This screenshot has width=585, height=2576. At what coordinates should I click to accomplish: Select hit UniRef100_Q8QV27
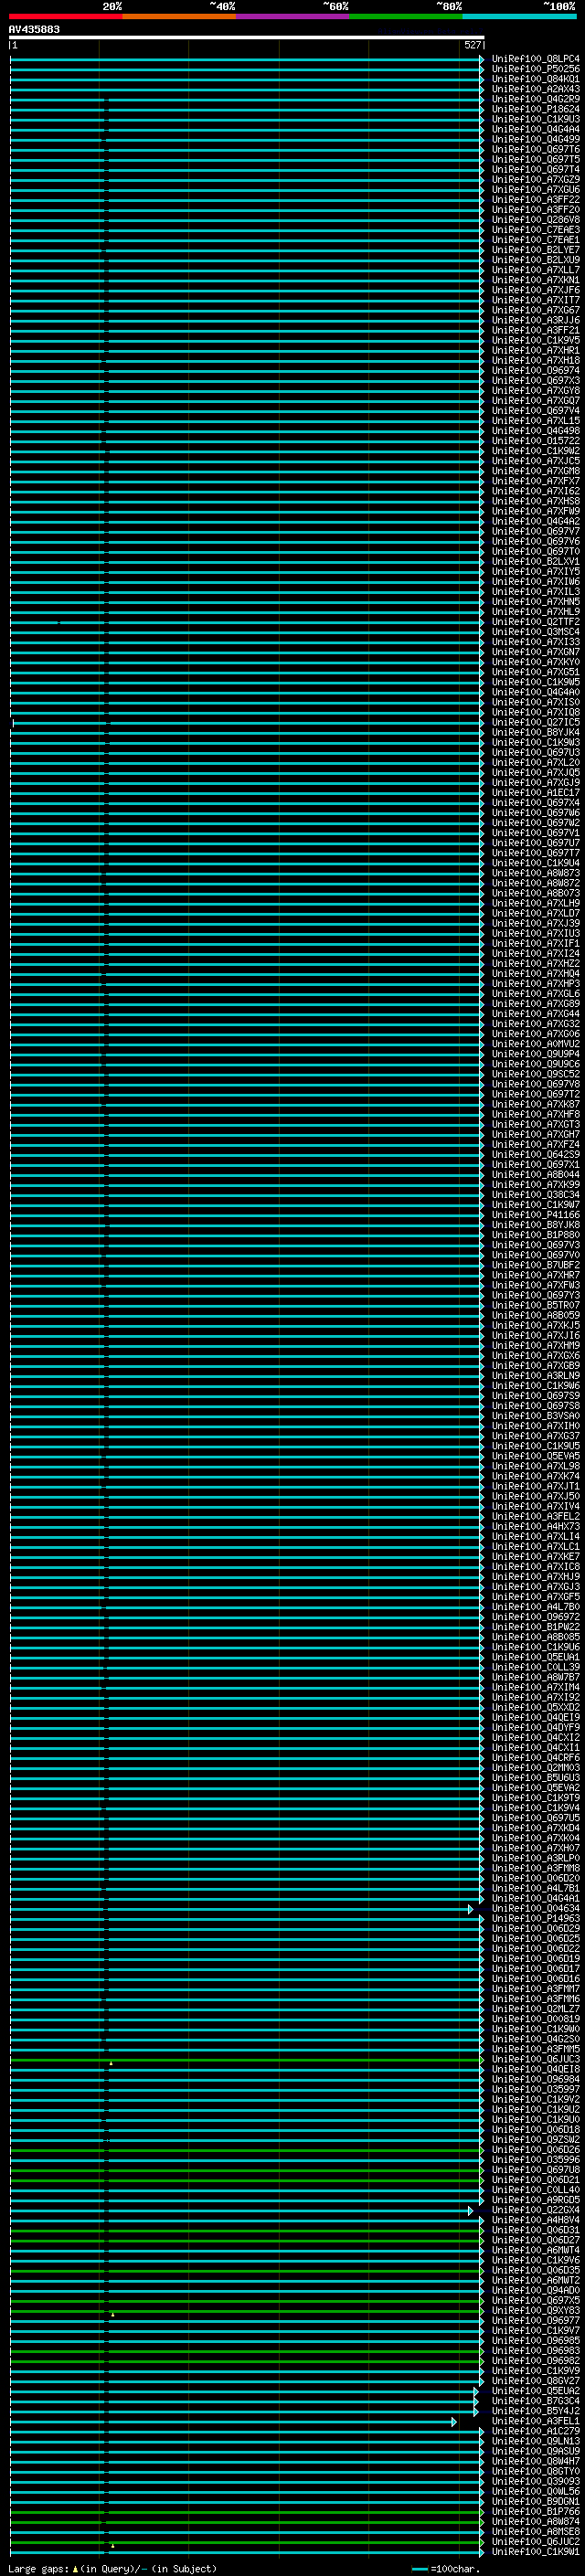coord(535,2381)
